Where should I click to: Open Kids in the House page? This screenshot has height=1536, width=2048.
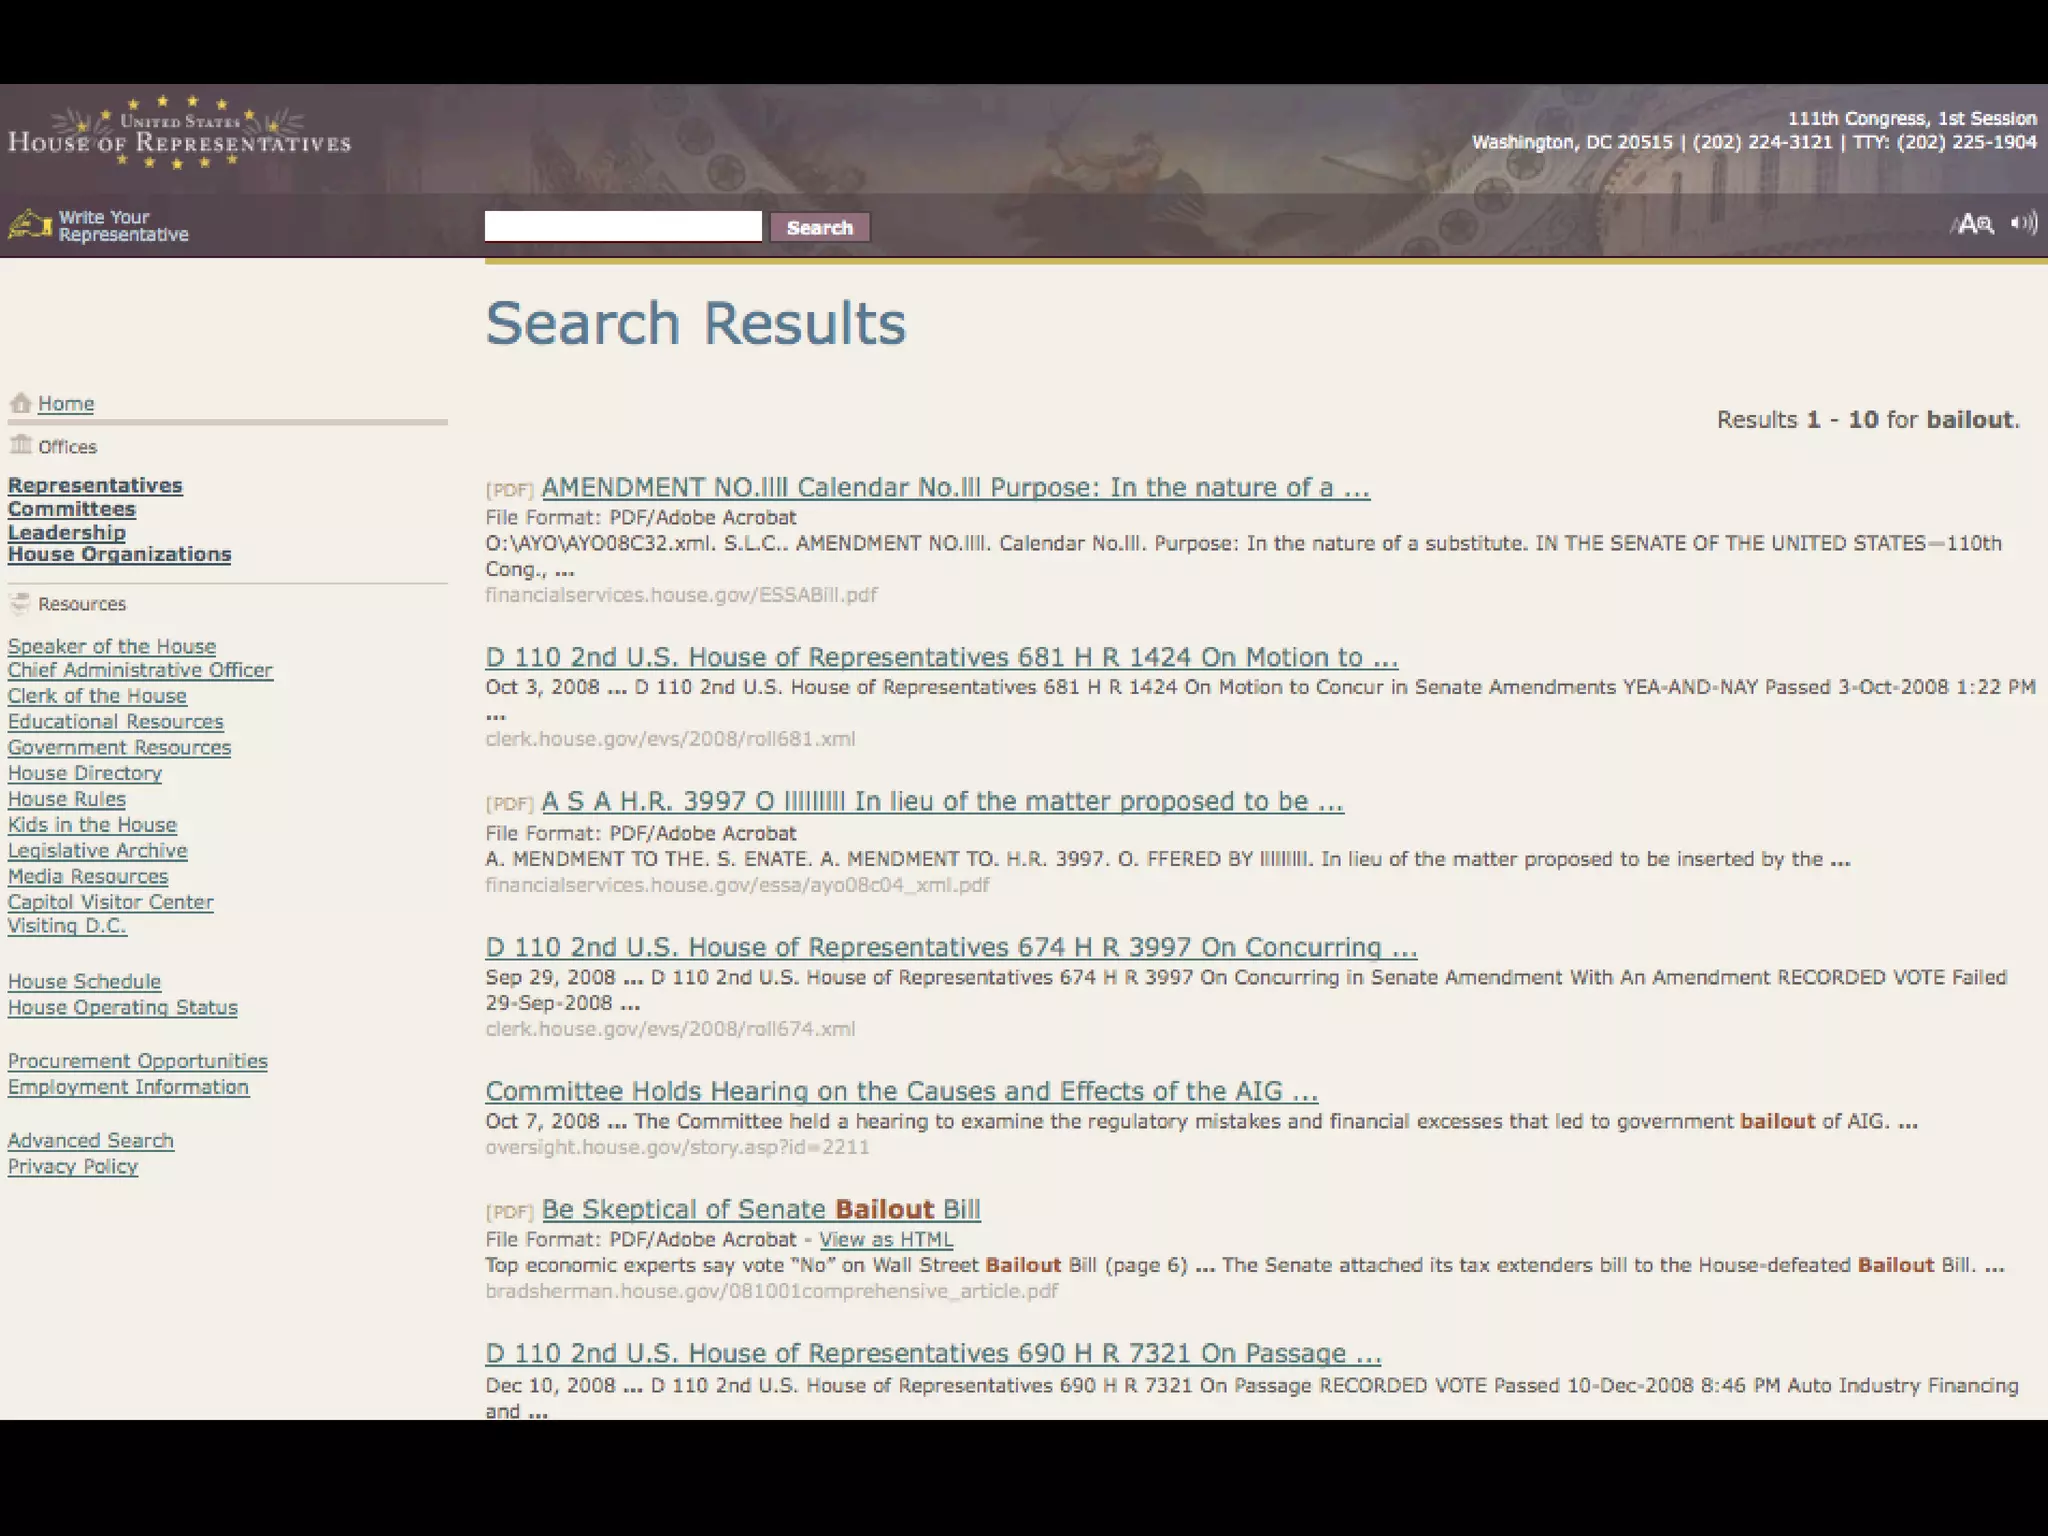[92, 825]
